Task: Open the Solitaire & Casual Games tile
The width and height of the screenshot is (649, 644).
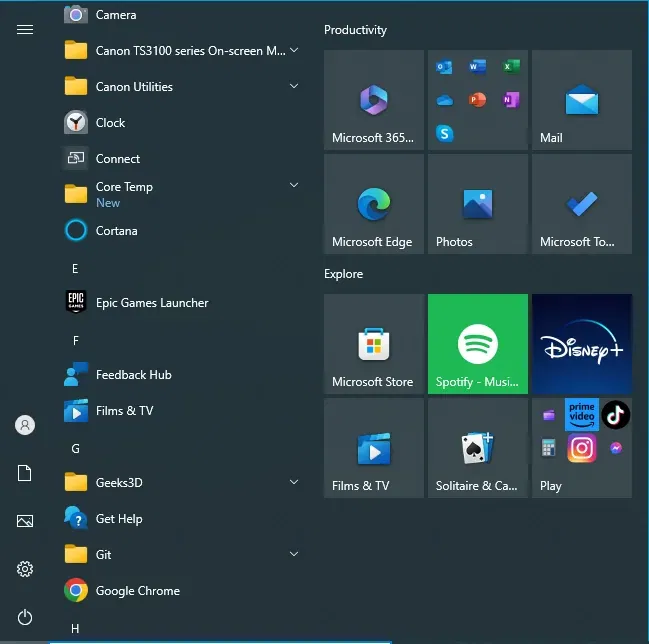Action: (478, 448)
